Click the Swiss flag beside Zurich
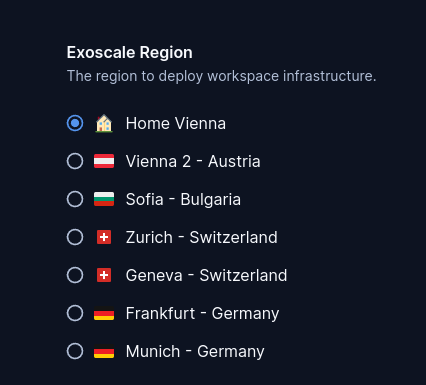This screenshot has width=426, height=385. (104, 237)
